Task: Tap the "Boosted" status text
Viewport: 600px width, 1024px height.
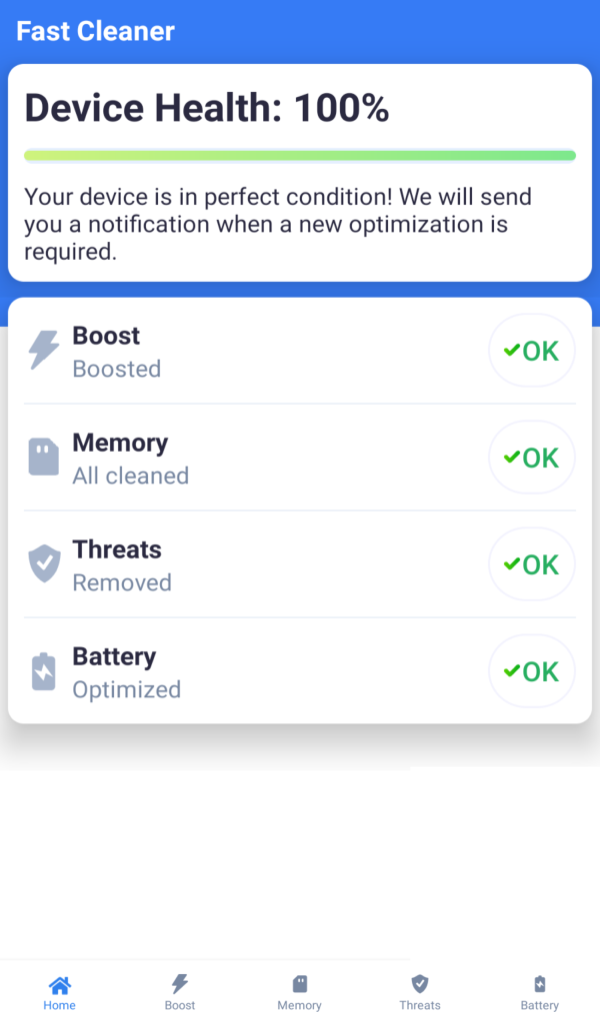Action: 117,369
